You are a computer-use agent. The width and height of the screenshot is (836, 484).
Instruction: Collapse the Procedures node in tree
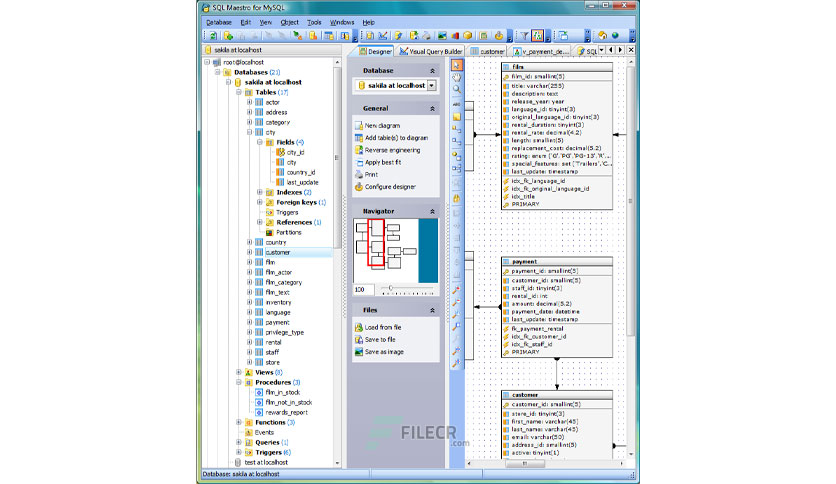point(239,382)
